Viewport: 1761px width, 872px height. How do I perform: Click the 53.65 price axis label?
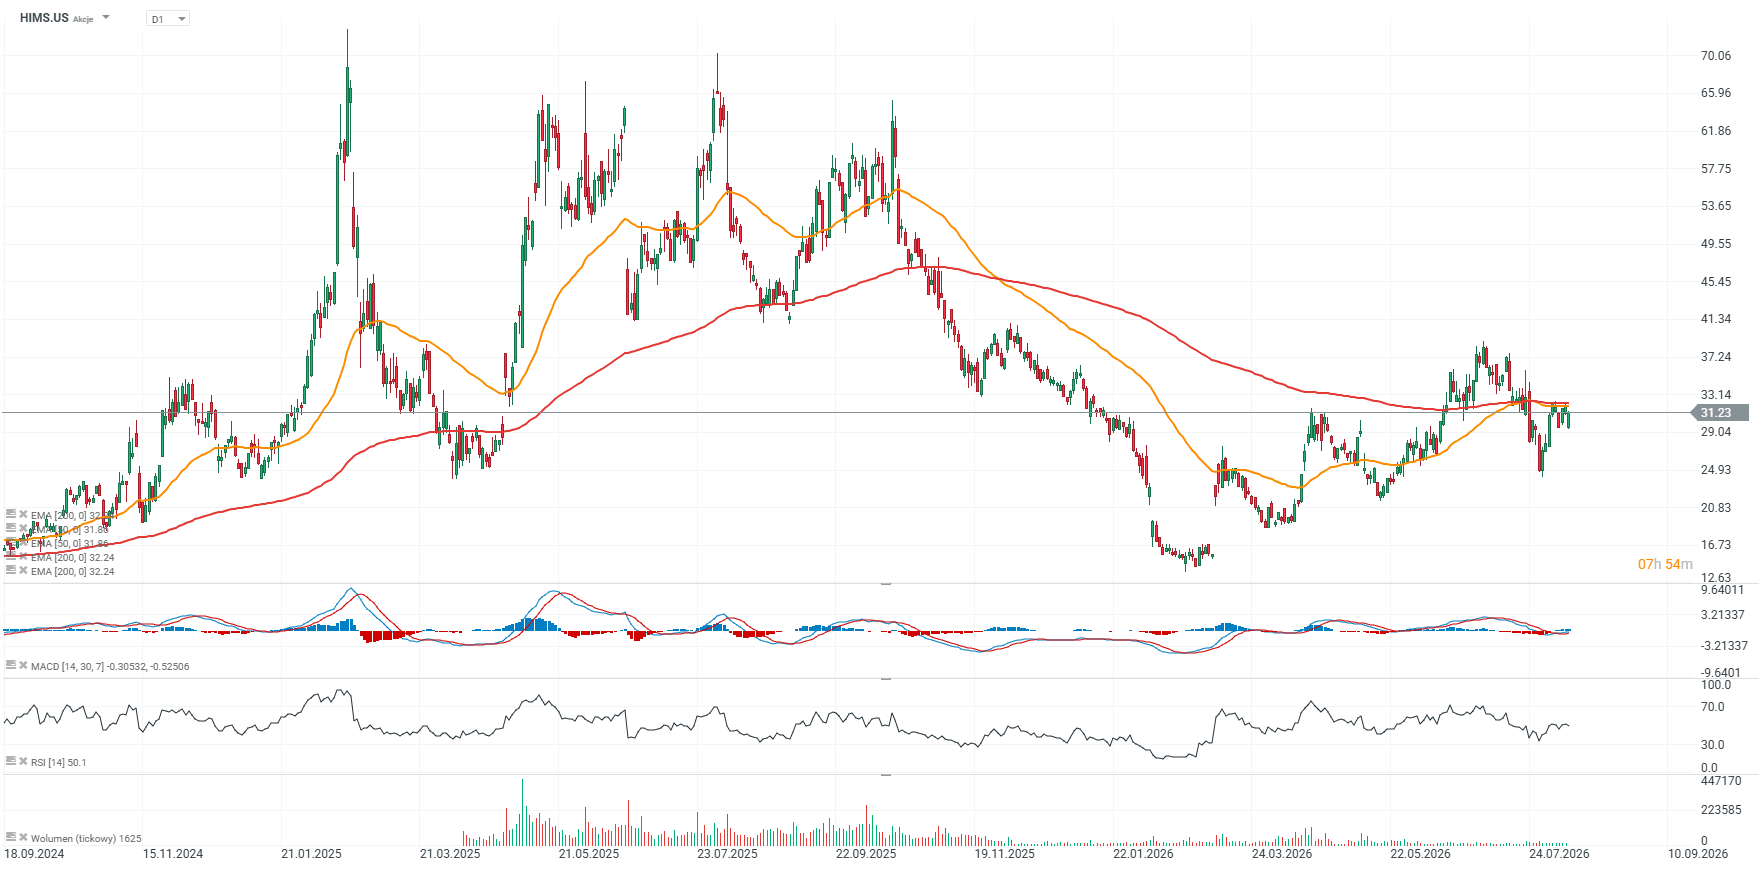(x=1716, y=206)
